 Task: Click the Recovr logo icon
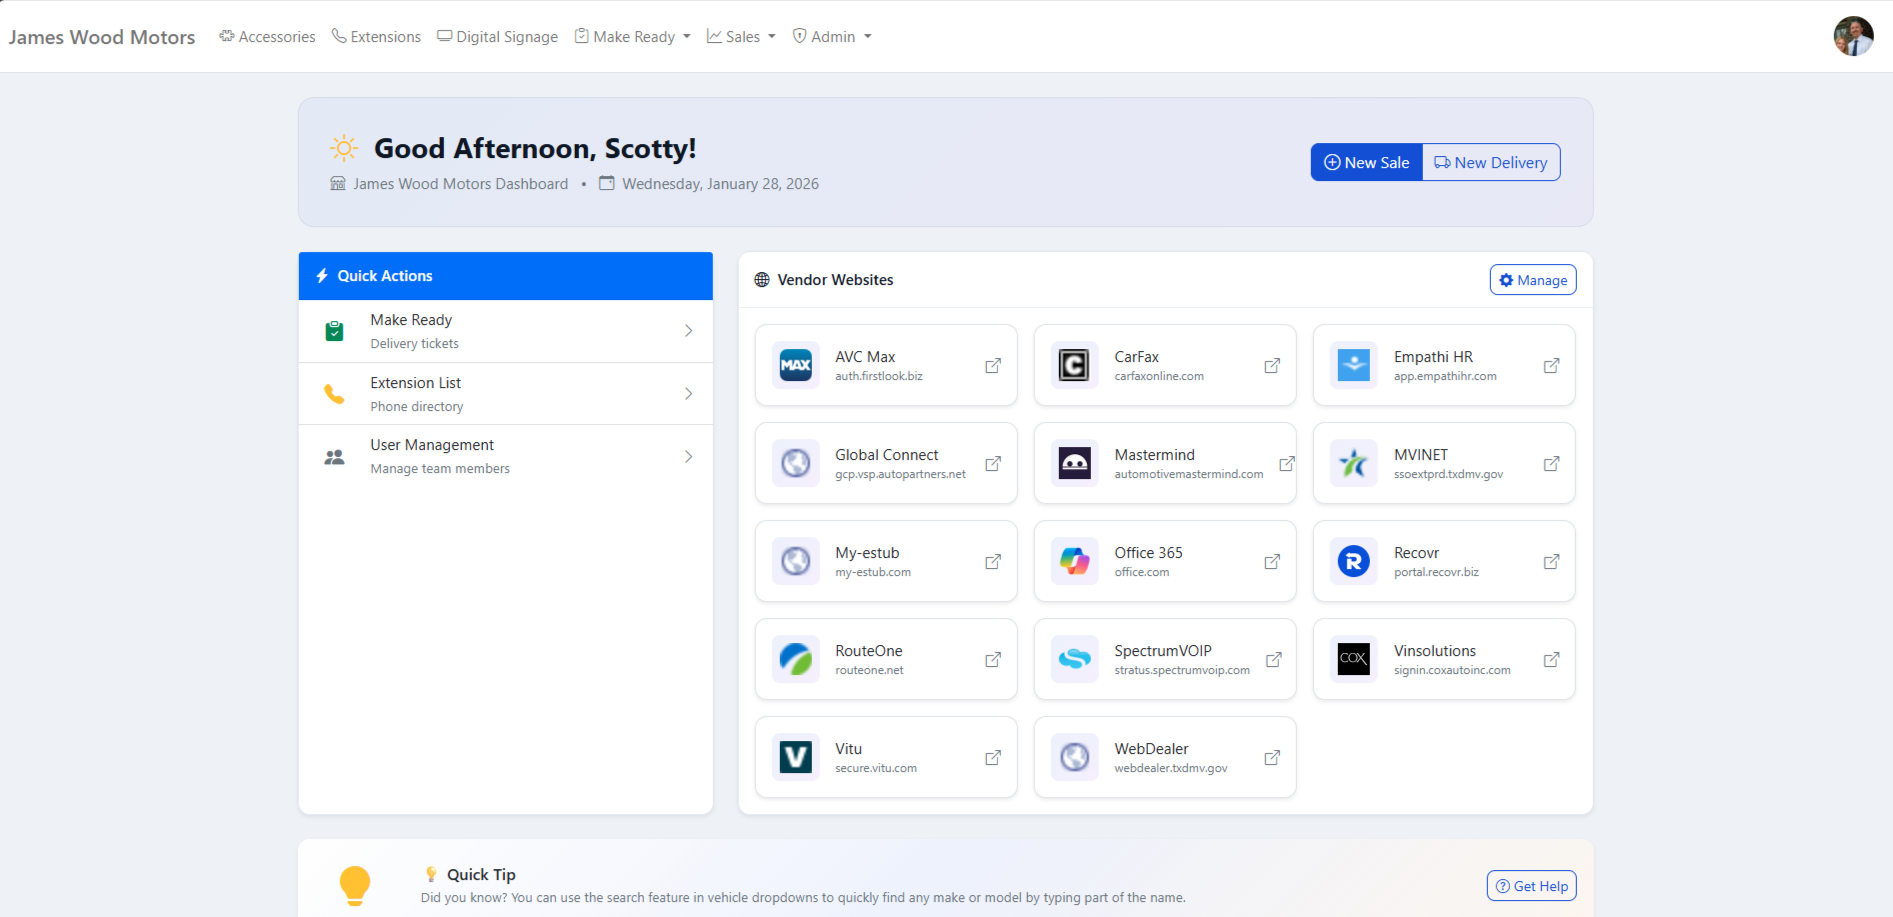tap(1353, 561)
